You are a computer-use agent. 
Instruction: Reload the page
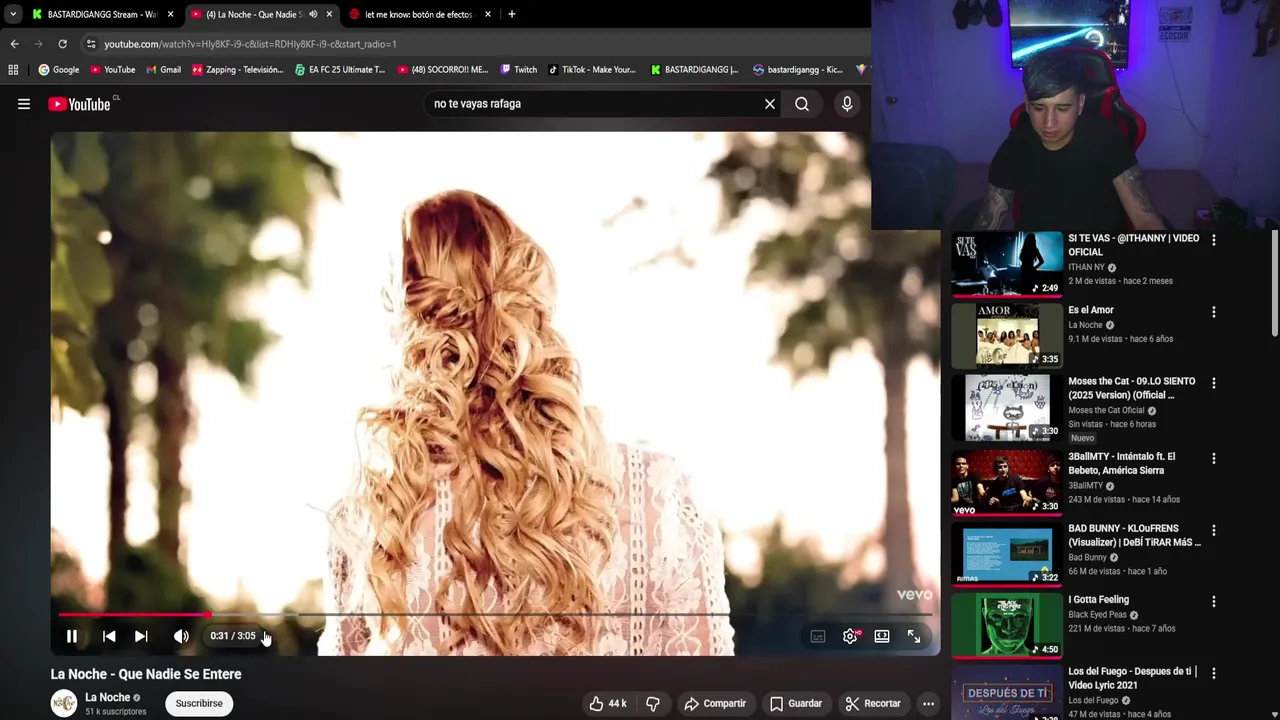(62, 44)
